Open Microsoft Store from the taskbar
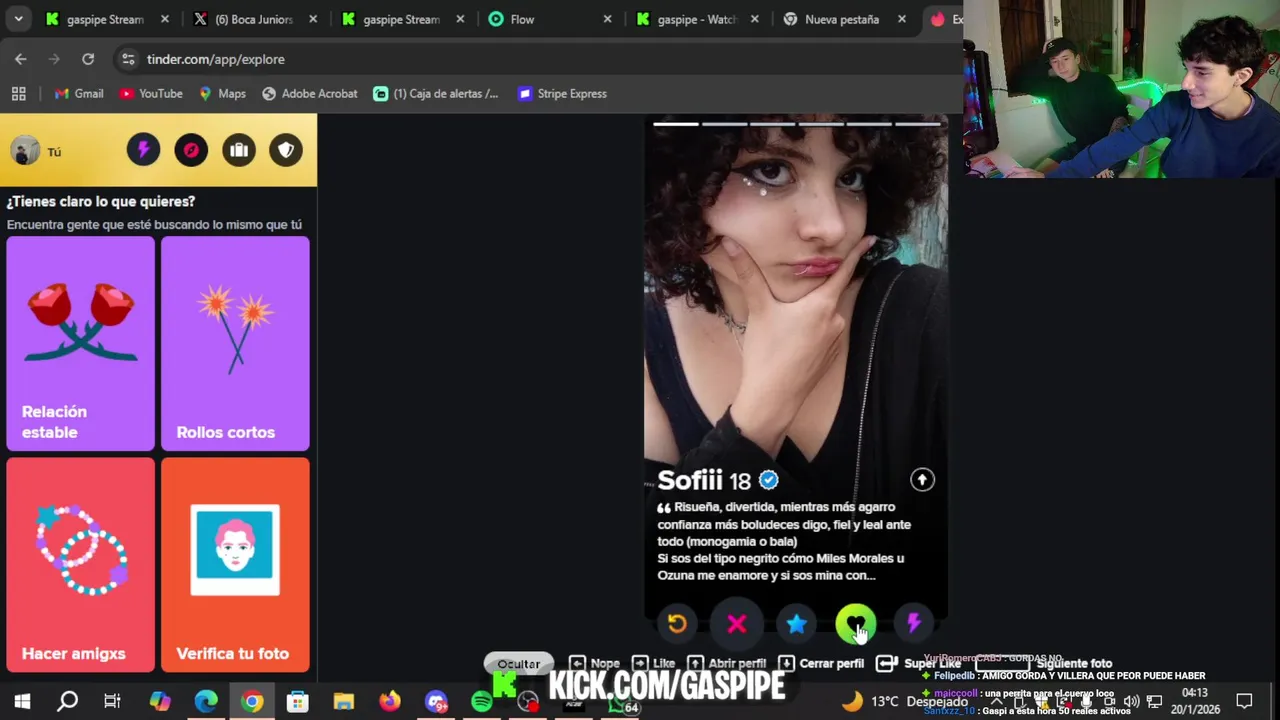This screenshot has width=1280, height=720. pos(297,702)
